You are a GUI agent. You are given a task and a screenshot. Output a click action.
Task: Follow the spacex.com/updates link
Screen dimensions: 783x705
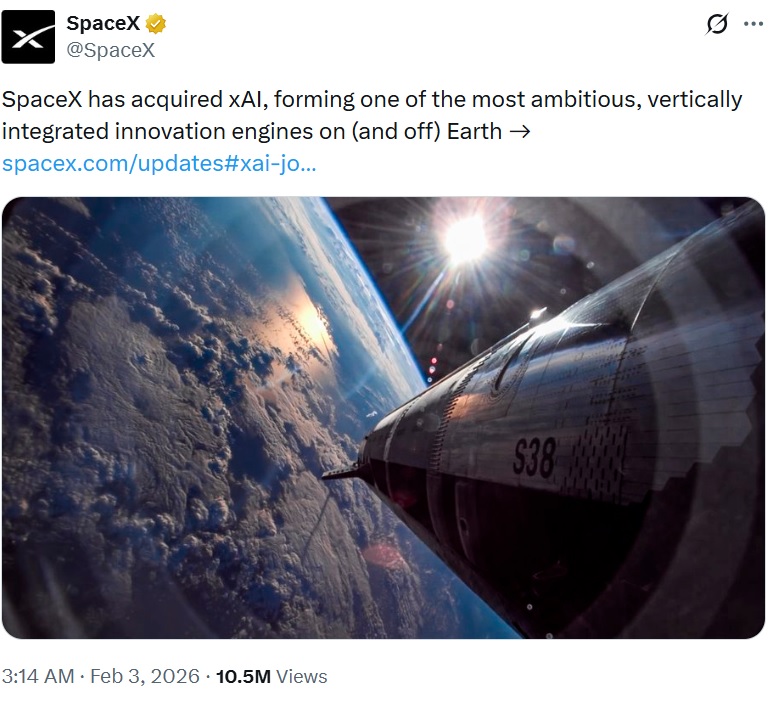coord(160,162)
